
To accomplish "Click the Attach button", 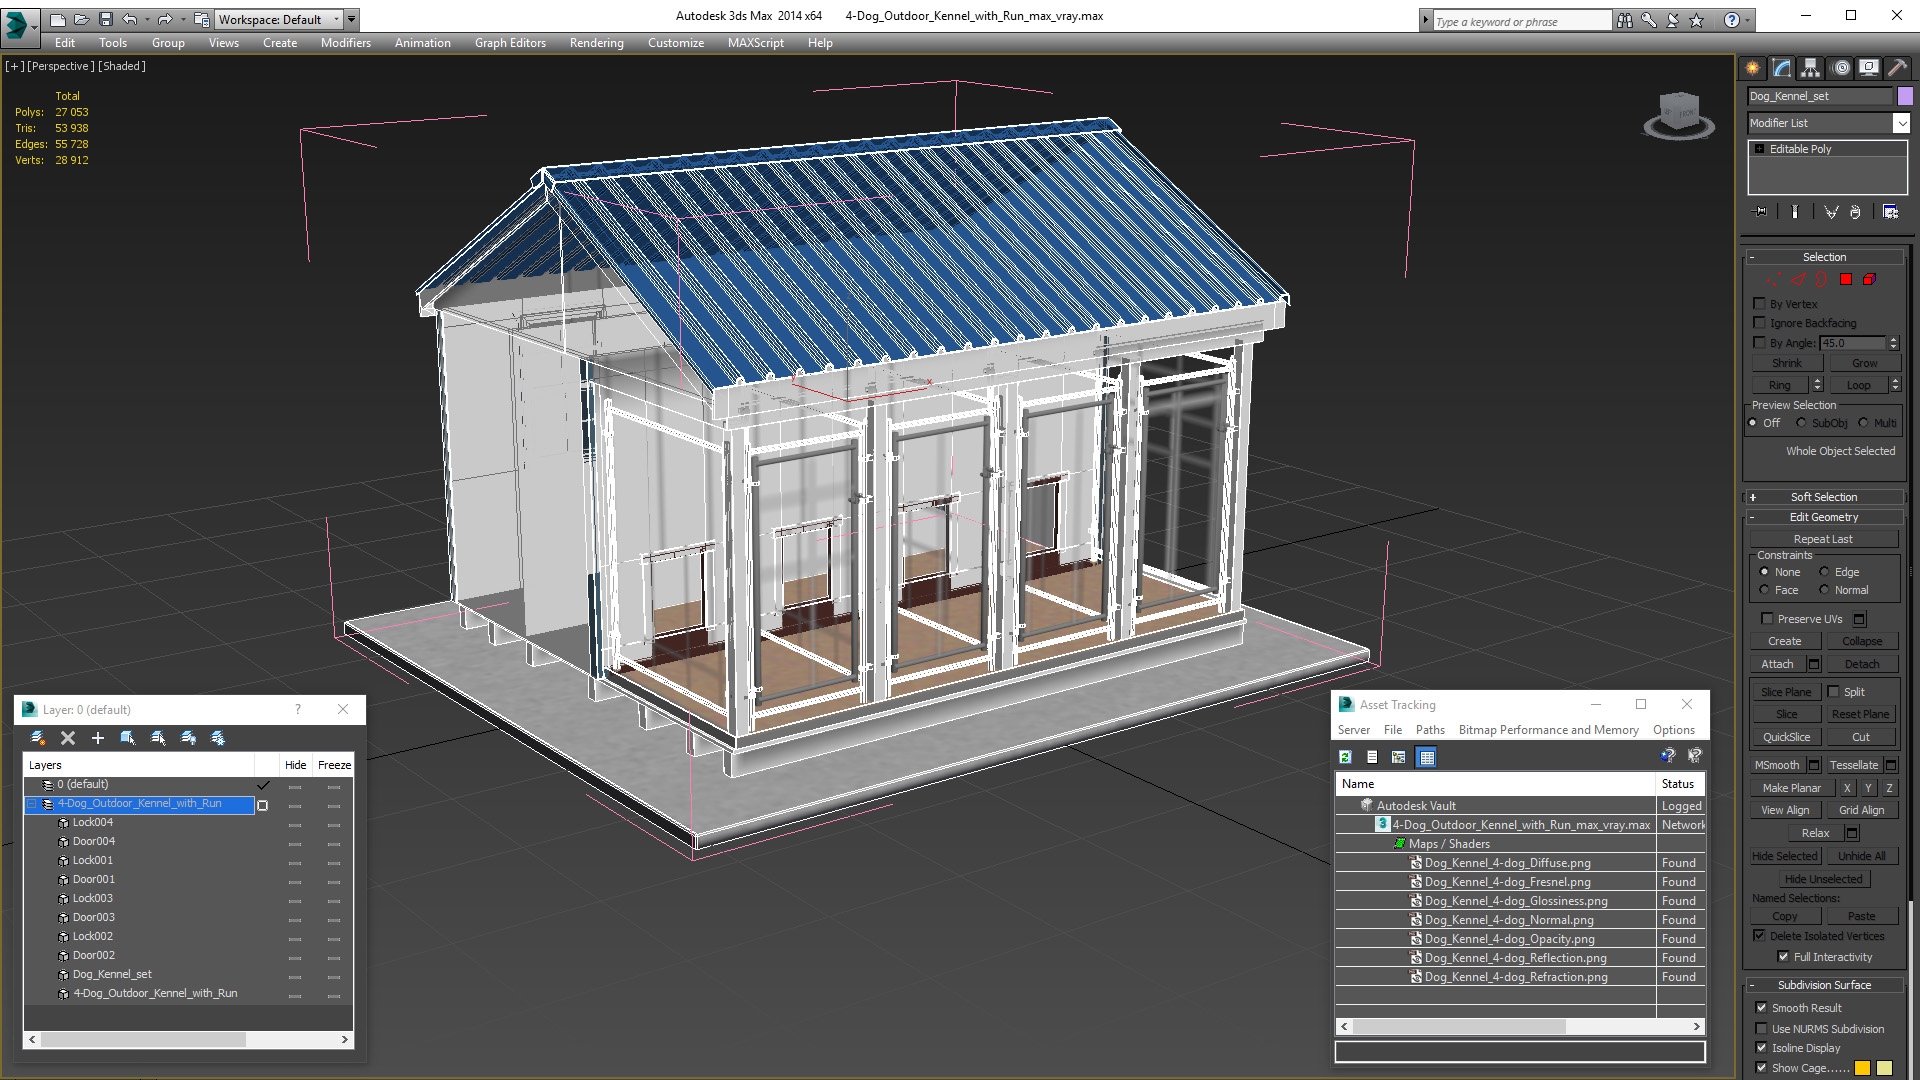I will [x=1776, y=664].
